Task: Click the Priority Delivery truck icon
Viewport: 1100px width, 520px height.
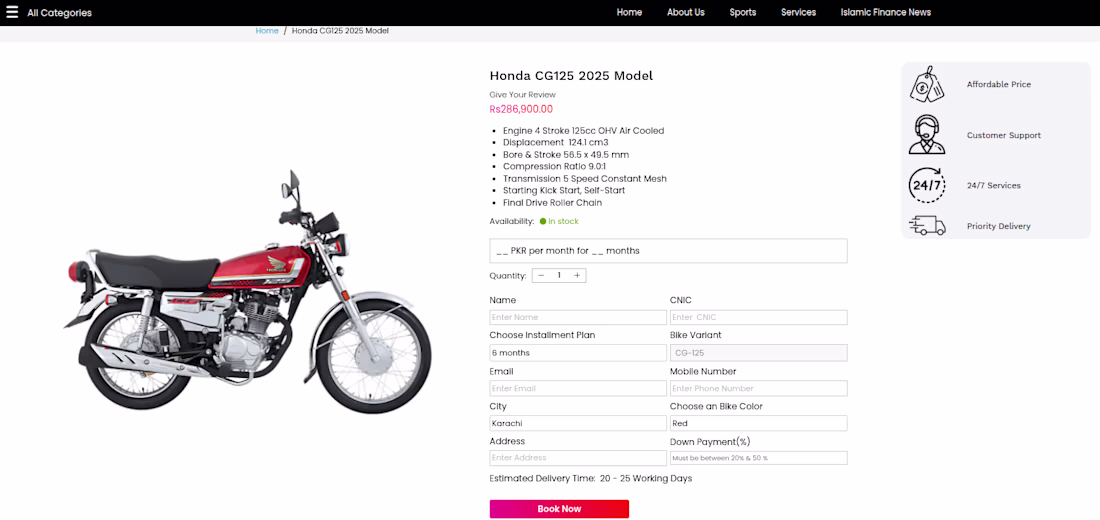Action: click(x=926, y=226)
